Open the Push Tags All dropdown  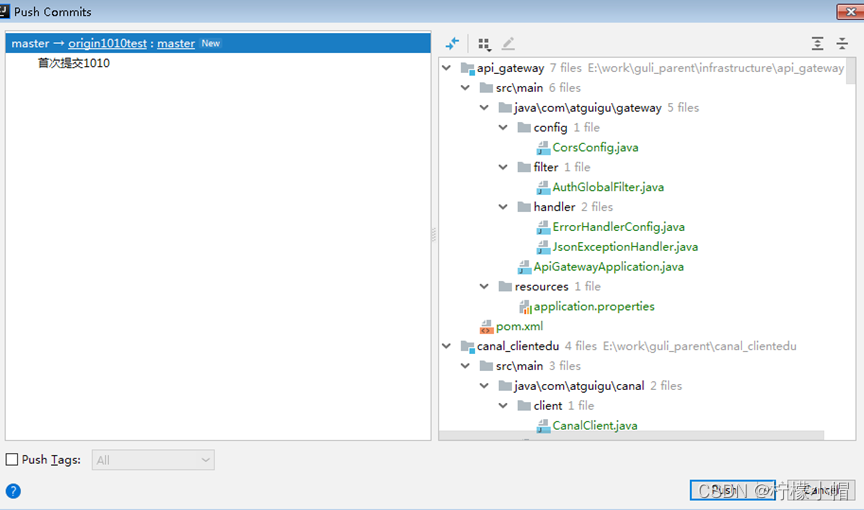[153, 460]
